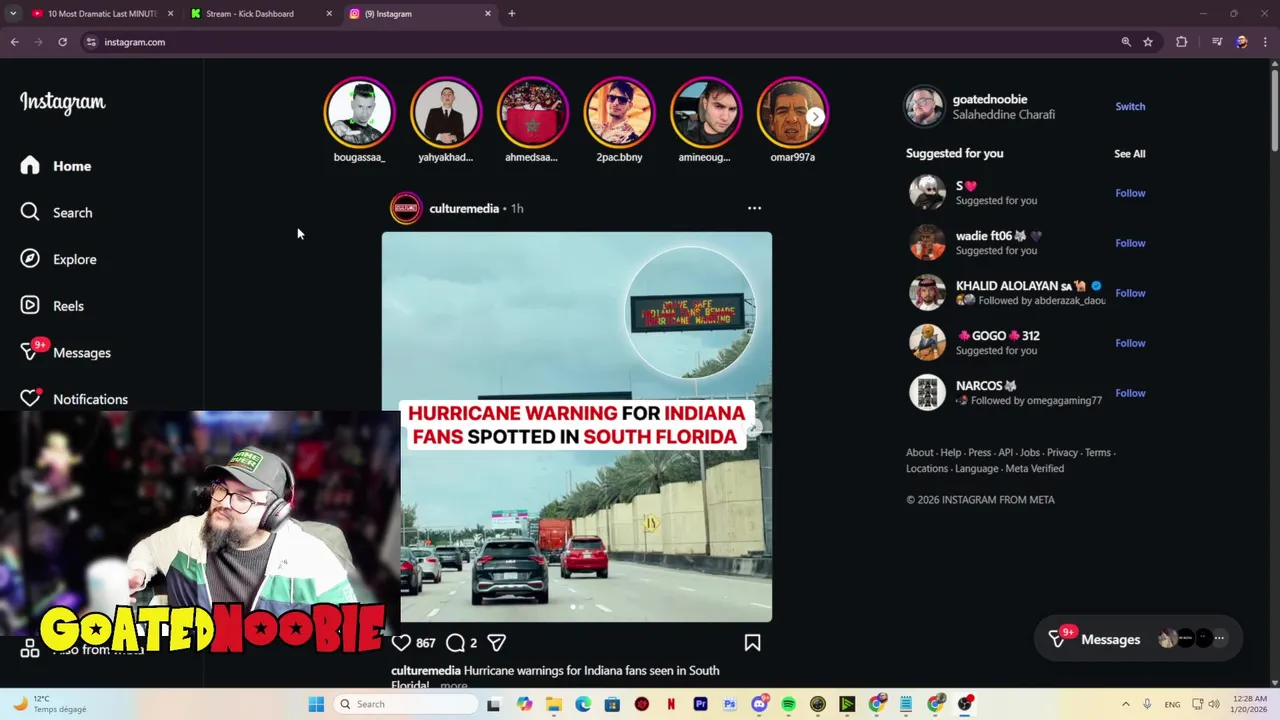This screenshot has height=720, width=1280.
Task: Open tab search dropdown arrow
Action: tap(13, 14)
